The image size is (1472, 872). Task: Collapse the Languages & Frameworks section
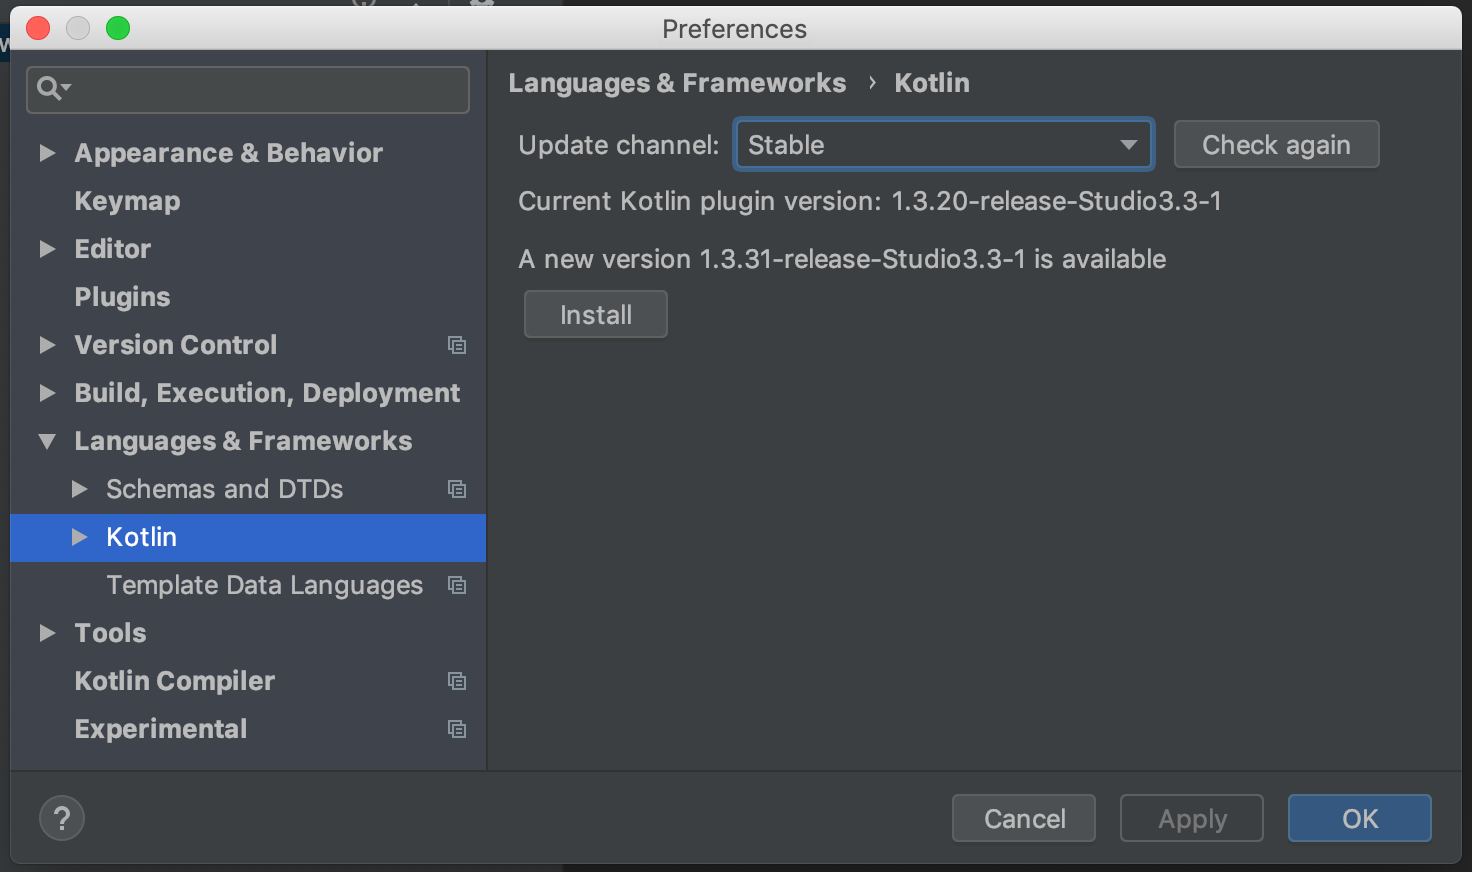tap(47, 441)
